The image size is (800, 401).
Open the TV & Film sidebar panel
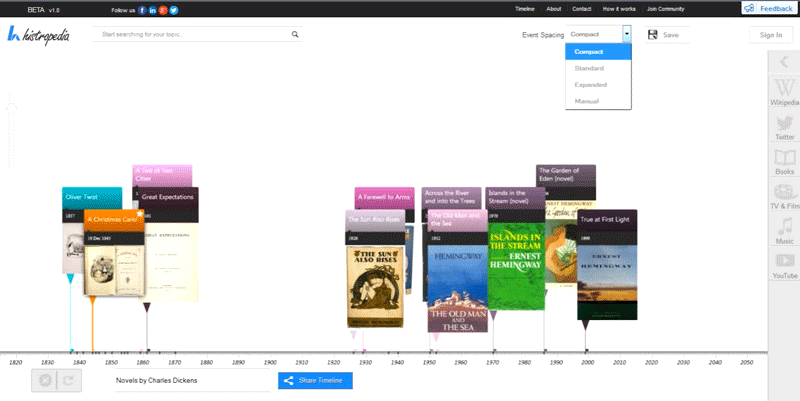784,196
